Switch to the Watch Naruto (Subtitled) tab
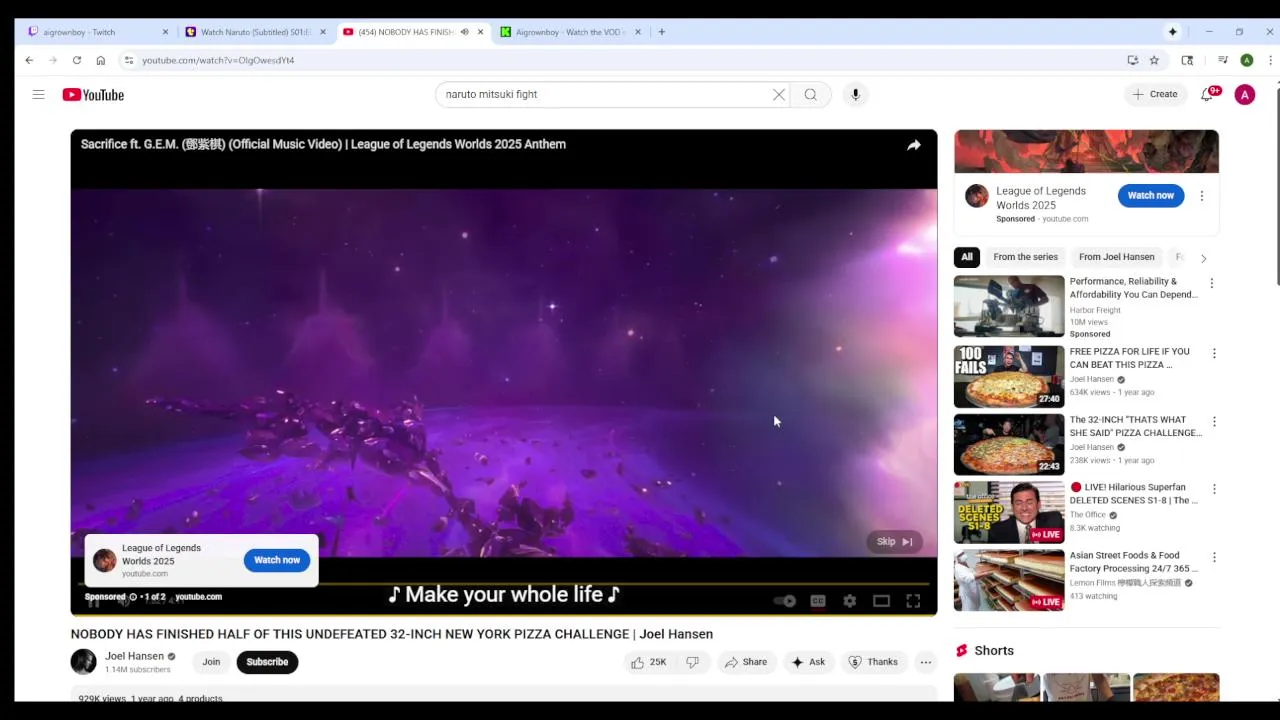The width and height of the screenshot is (1280, 720). click(255, 32)
